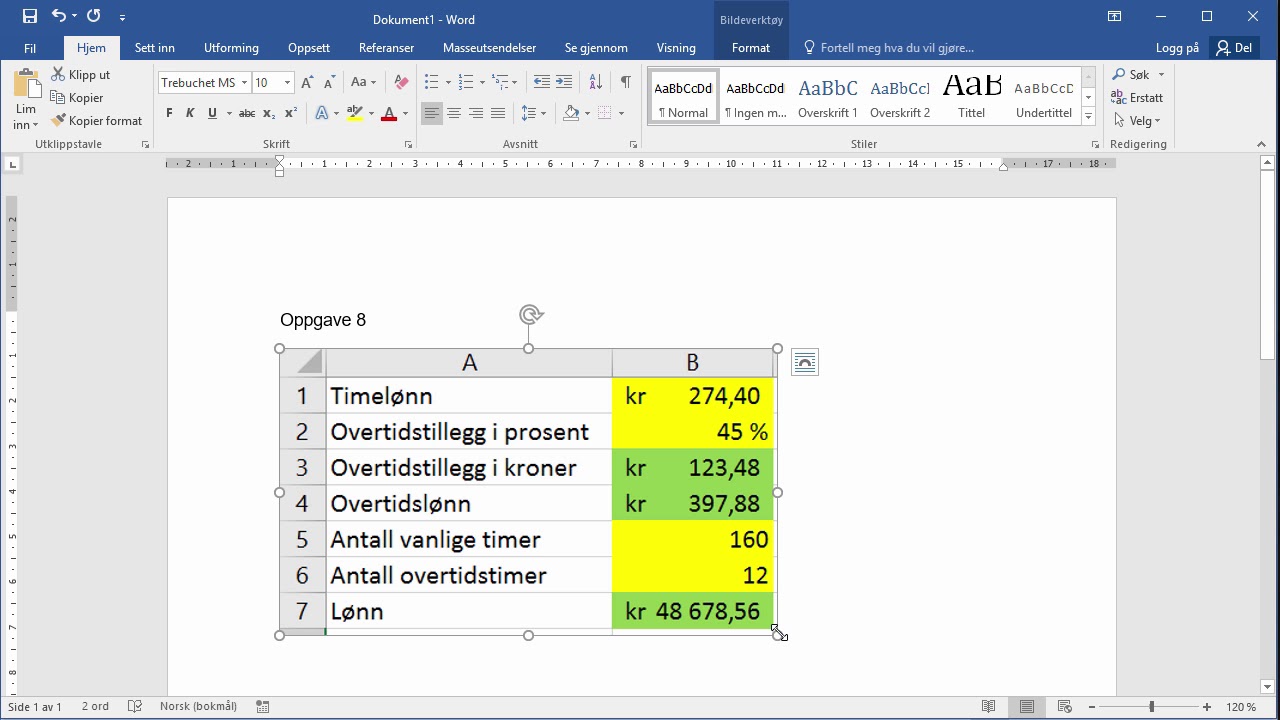
Task: Toggle show paragraph marks
Action: [x=626, y=83]
